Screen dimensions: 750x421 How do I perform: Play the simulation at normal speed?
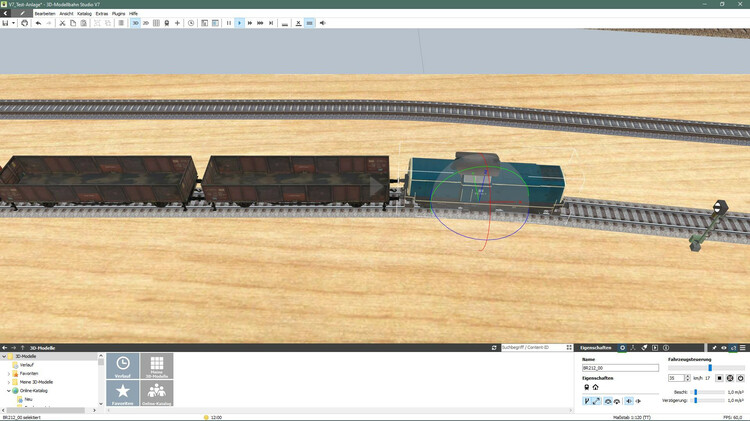tap(239, 23)
